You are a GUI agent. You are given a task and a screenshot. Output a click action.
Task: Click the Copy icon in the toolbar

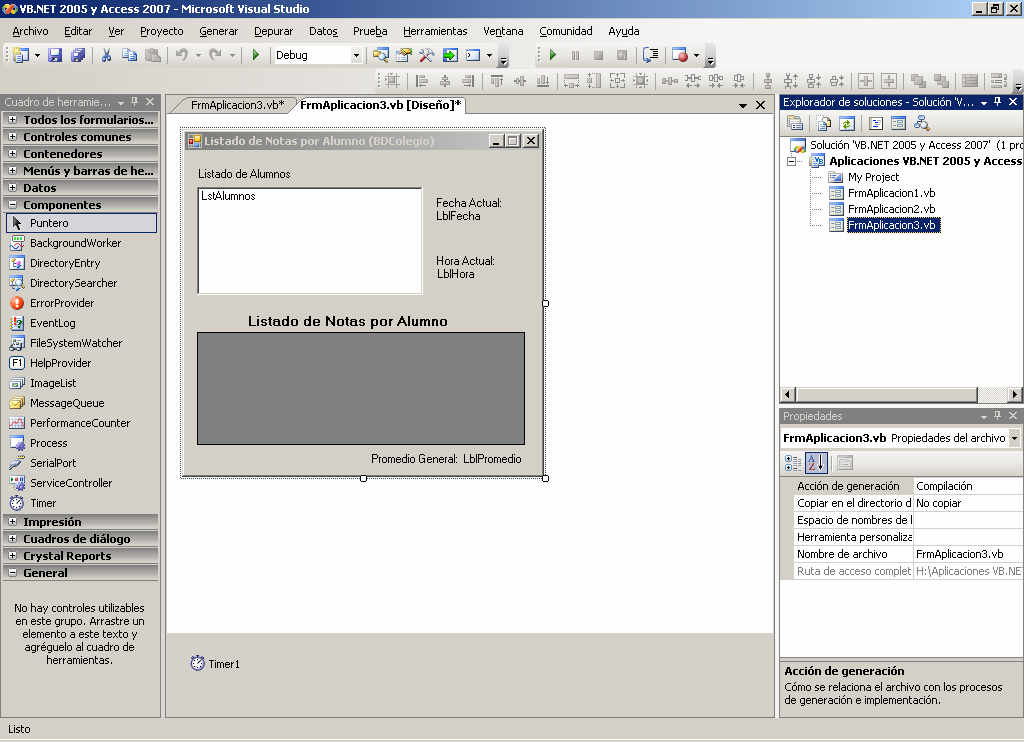point(129,56)
